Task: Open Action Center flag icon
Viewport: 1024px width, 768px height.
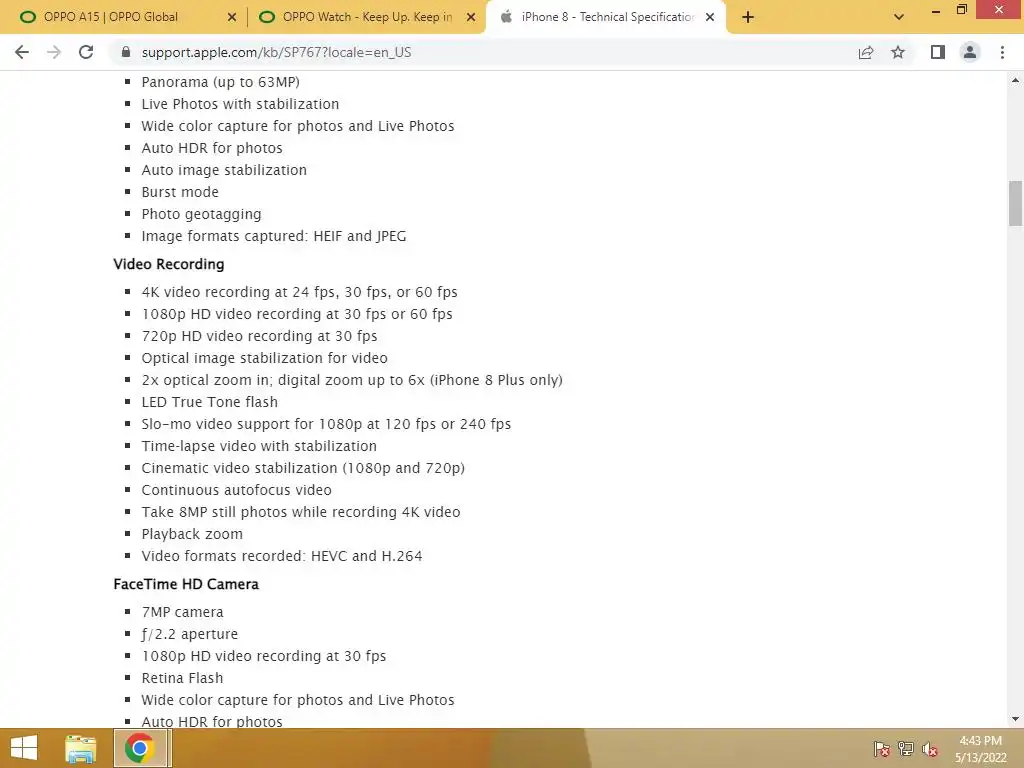Action: tap(881, 749)
